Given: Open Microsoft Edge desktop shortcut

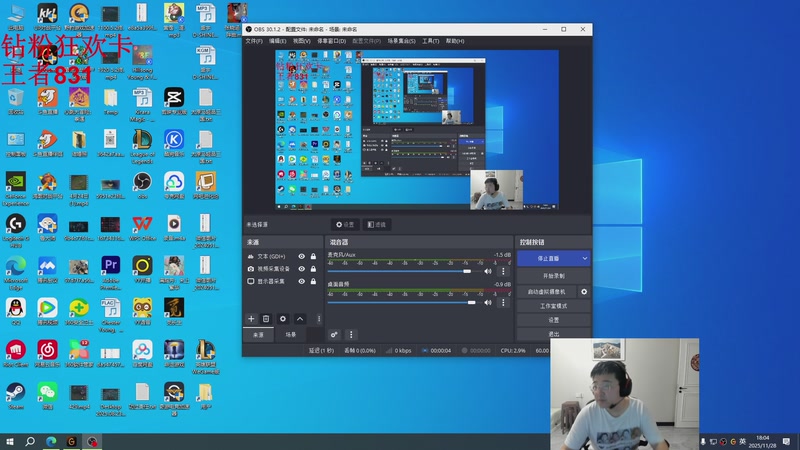Looking at the screenshot, I should click(16, 273).
